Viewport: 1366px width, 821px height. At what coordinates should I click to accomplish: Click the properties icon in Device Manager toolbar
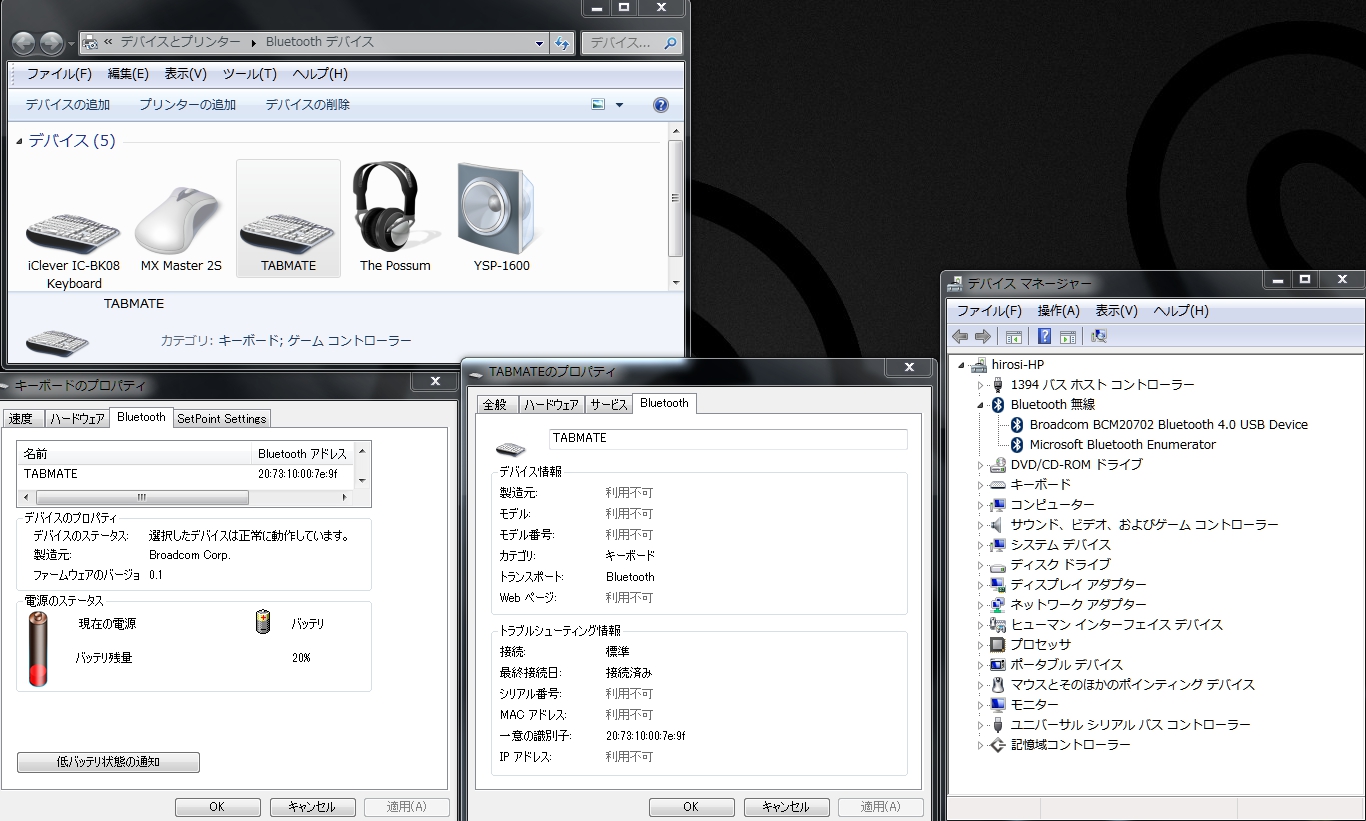[x=1014, y=337]
